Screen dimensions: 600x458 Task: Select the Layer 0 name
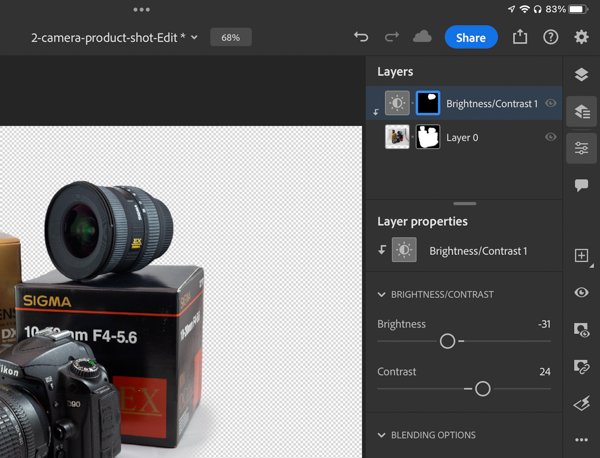[x=462, y=137]
